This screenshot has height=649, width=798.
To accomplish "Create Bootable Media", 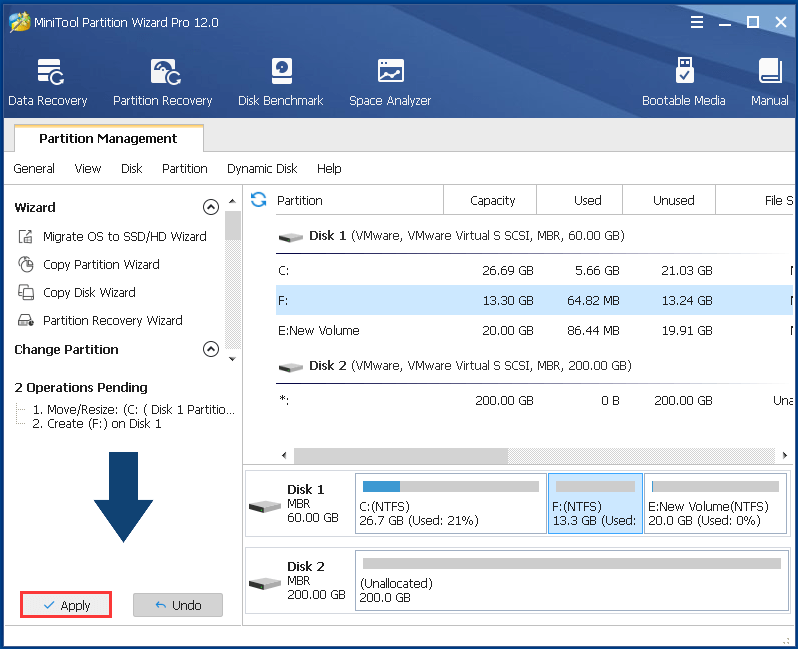I will coord(683,82).
